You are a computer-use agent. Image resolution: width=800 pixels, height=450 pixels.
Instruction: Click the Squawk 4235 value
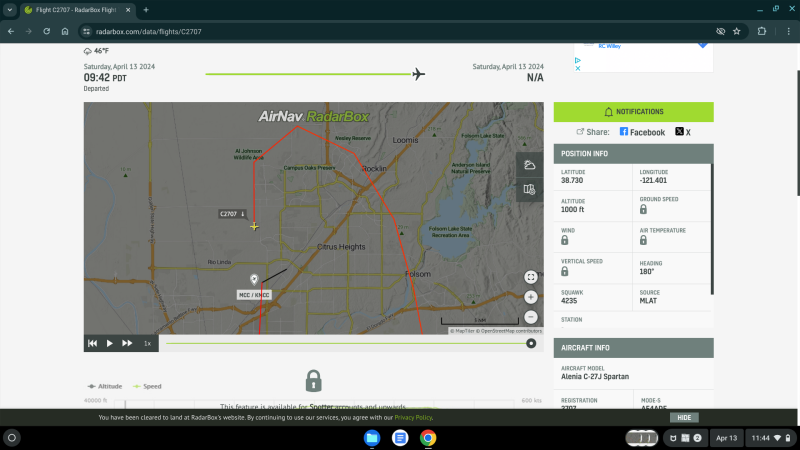569,301
